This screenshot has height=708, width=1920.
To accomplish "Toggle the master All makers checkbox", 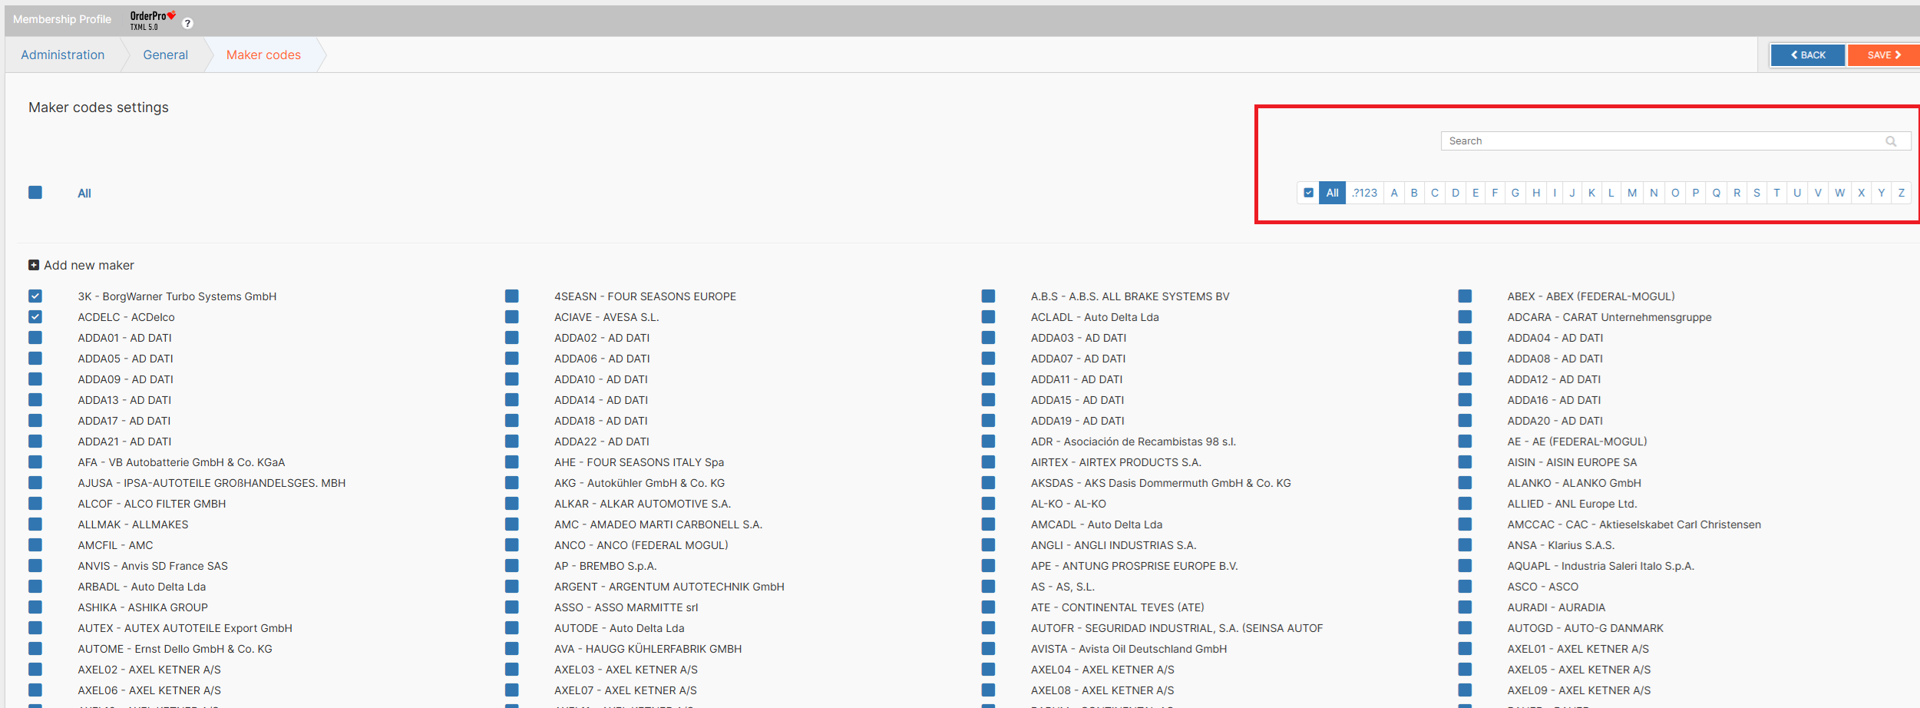I will click(x=35, y=193).
